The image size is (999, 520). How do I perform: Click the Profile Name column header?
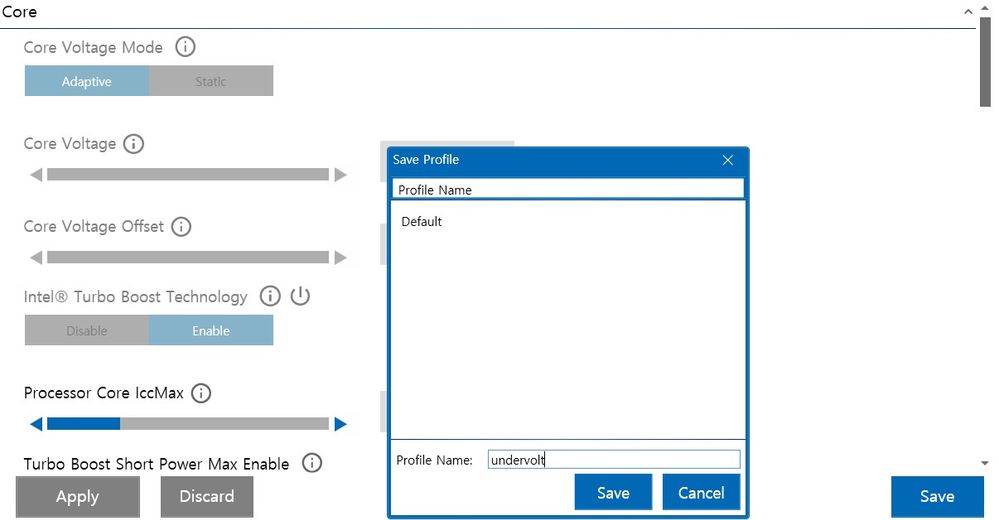567,189
